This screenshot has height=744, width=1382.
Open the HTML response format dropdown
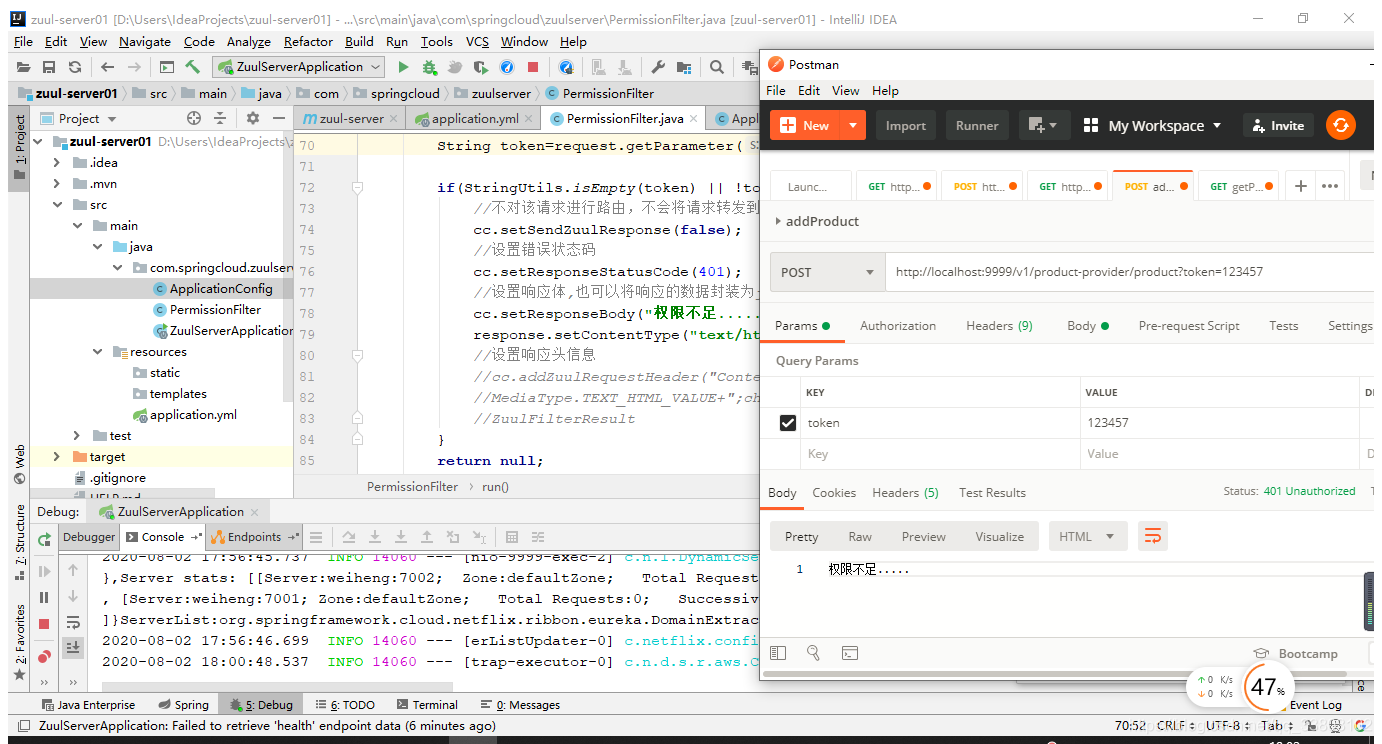(1087, 536)
